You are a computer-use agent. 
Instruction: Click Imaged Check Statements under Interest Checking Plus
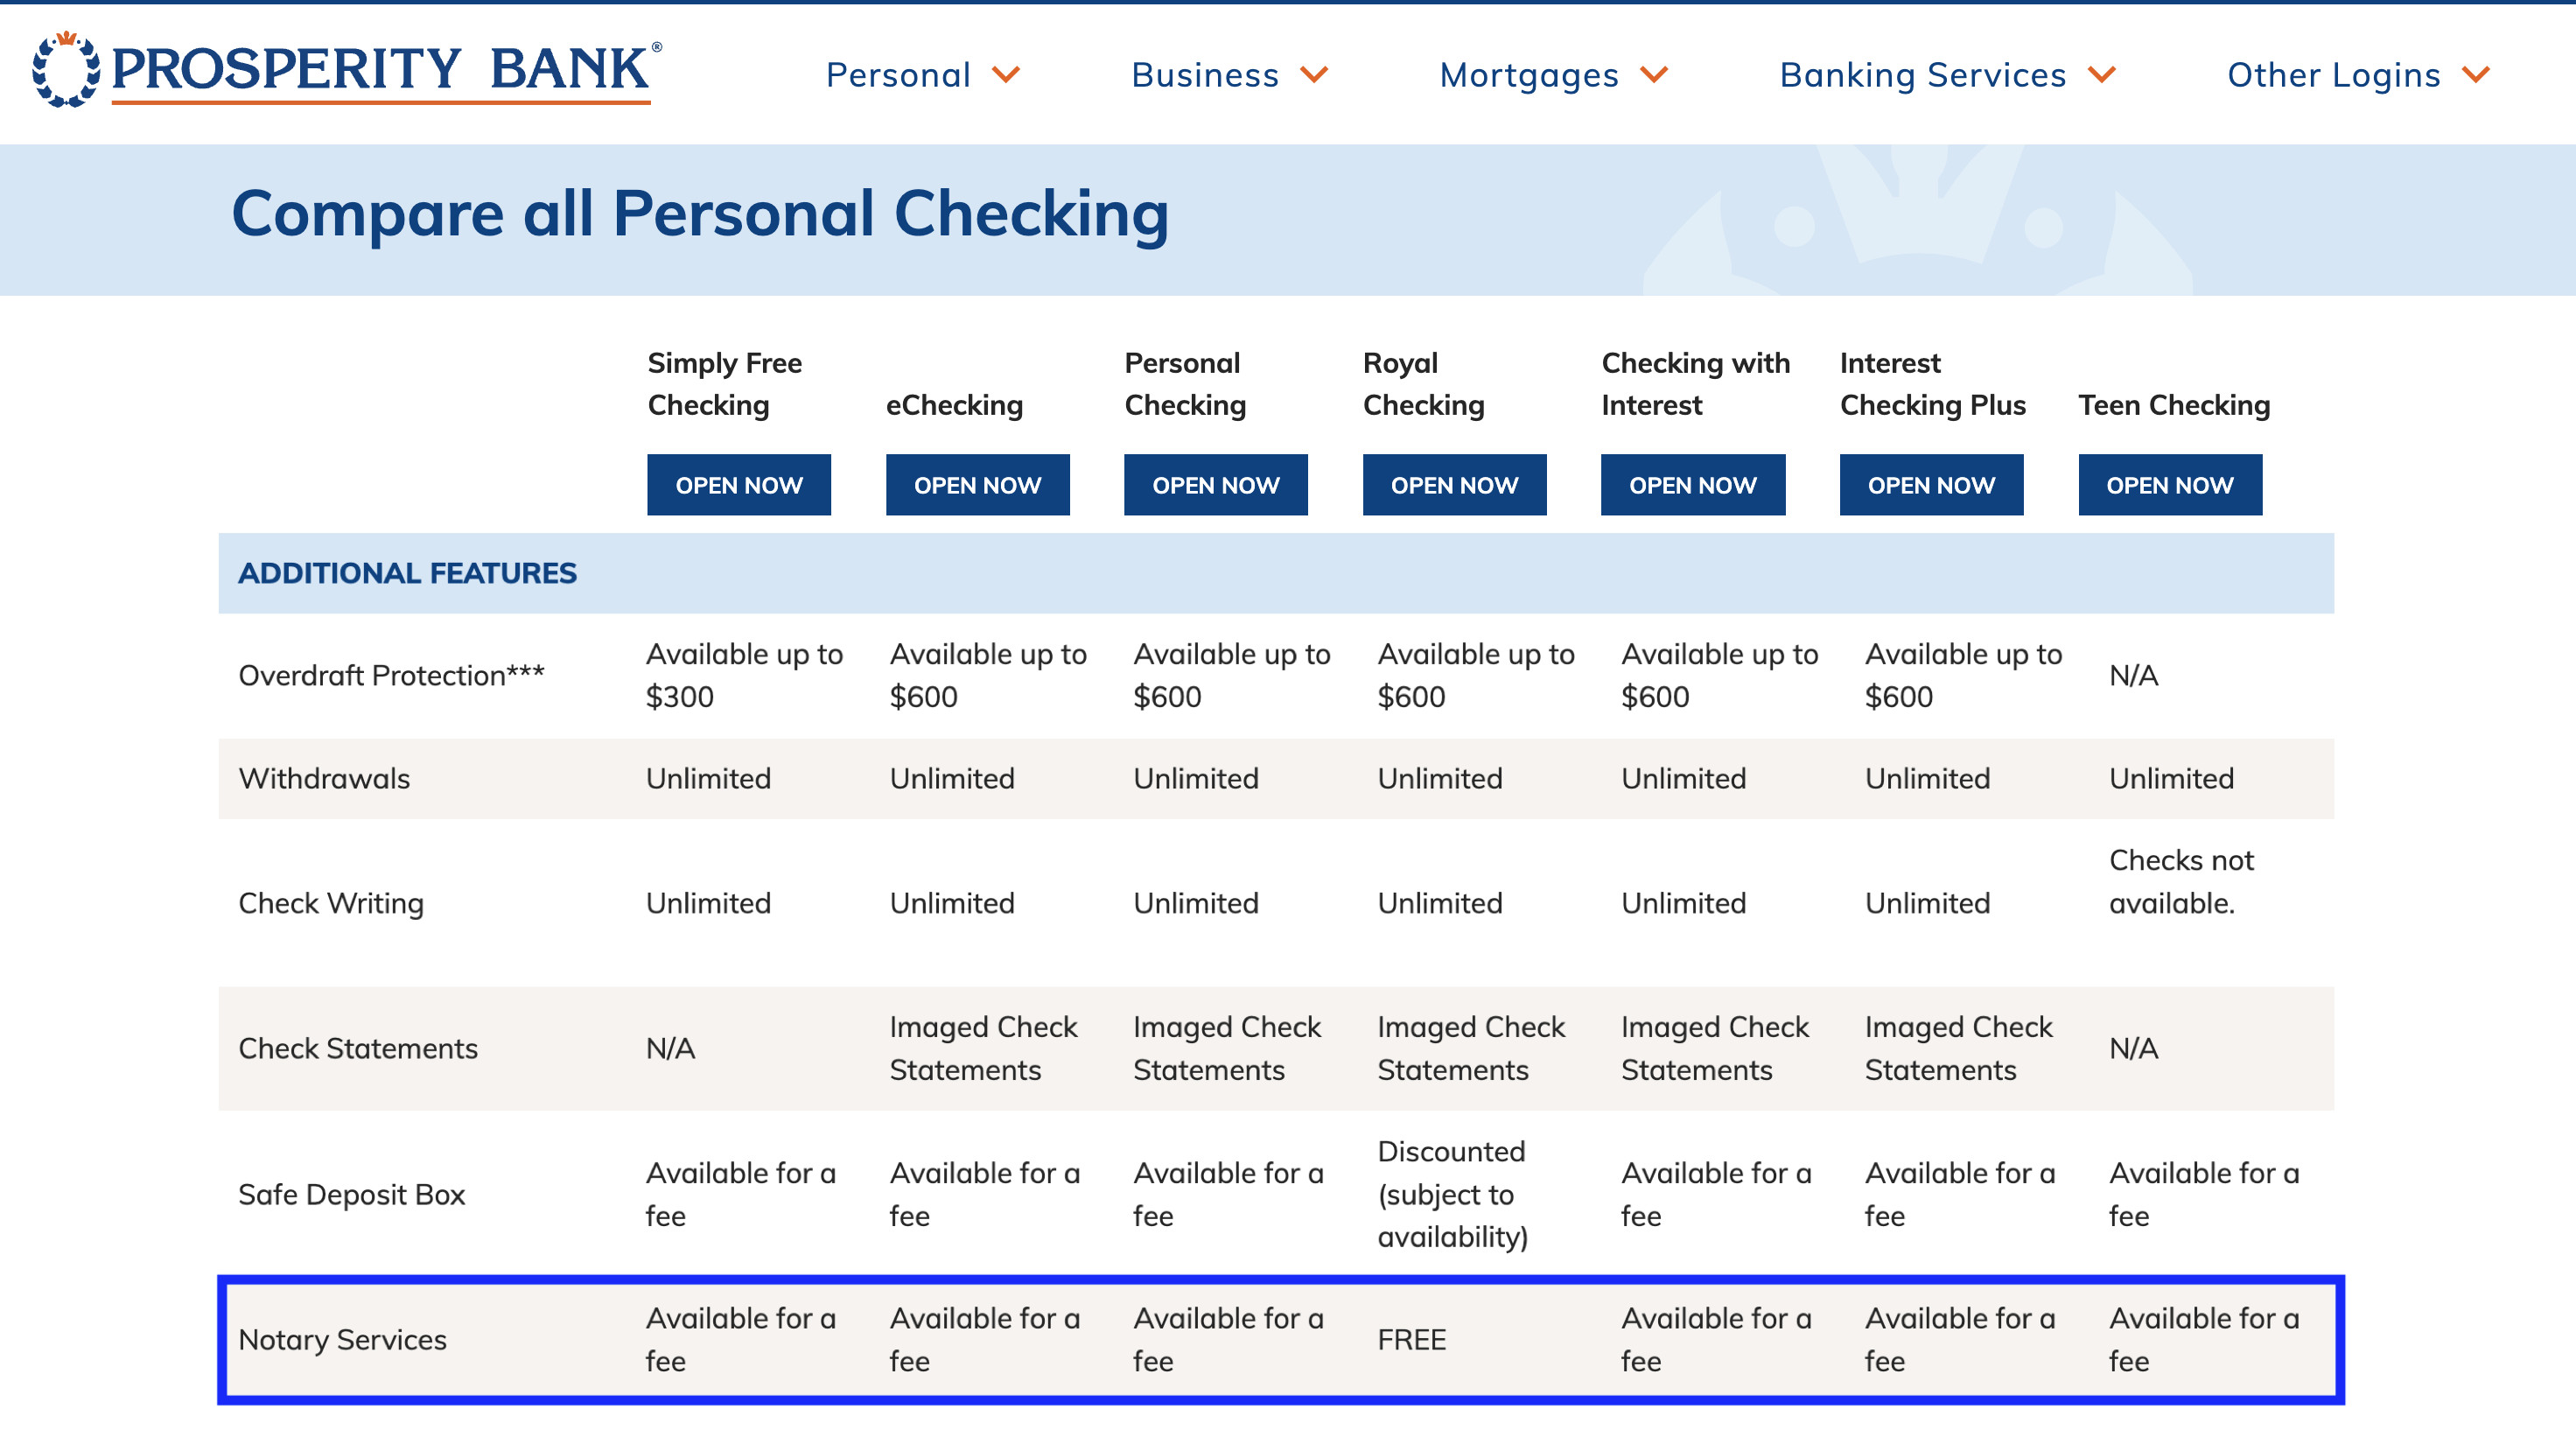(x=1958, y=1049)
